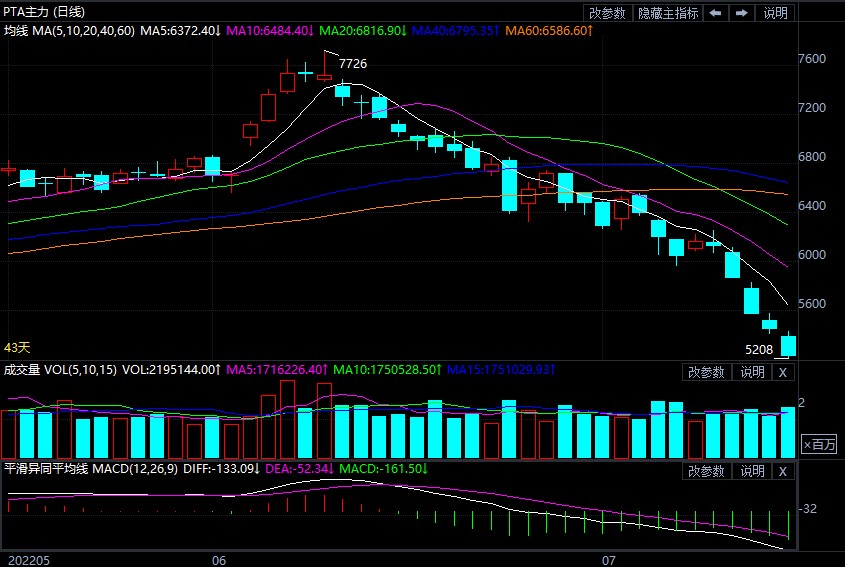Image resolution: width=845 pixels, height=567 pixels.
Task: Click the right arrow navigation button
Action: click(741, 13)
